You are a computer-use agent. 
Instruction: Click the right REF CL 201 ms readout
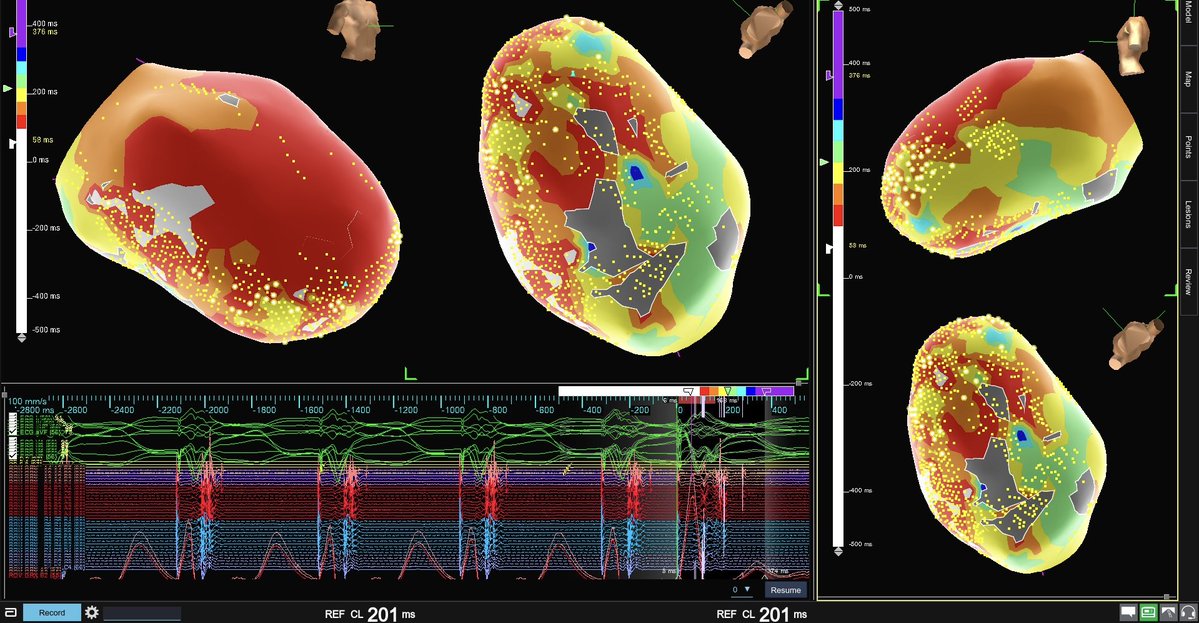tap(762, 614)
